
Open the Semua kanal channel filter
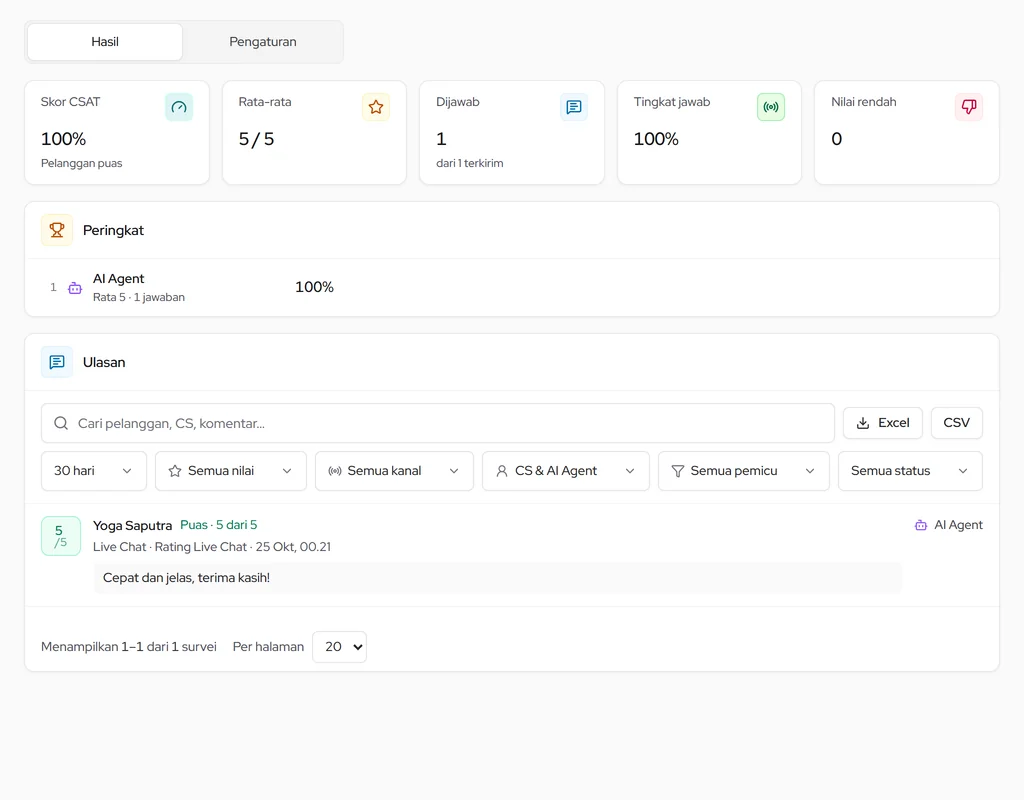click(x=394, y=471)
